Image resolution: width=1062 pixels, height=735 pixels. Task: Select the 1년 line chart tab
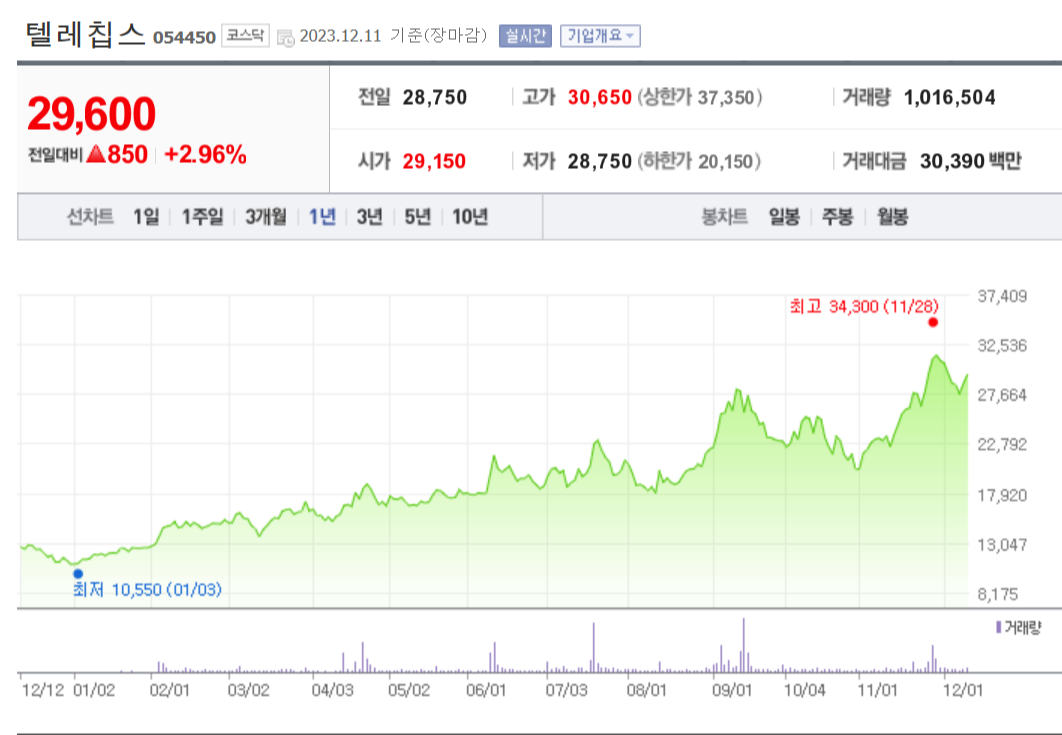(x=322, y=217)
